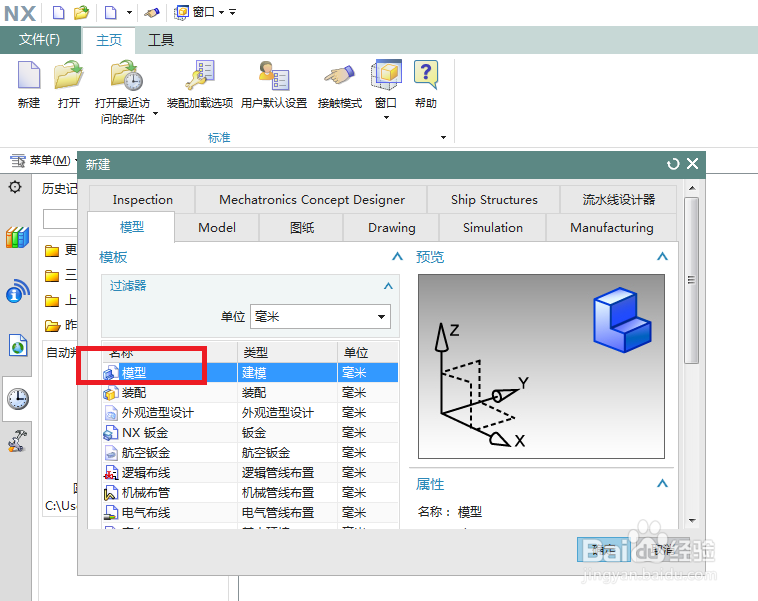This screenshot has width=758, height=601.
Task: Collapse the 模板 section
Action: (397, 257)
